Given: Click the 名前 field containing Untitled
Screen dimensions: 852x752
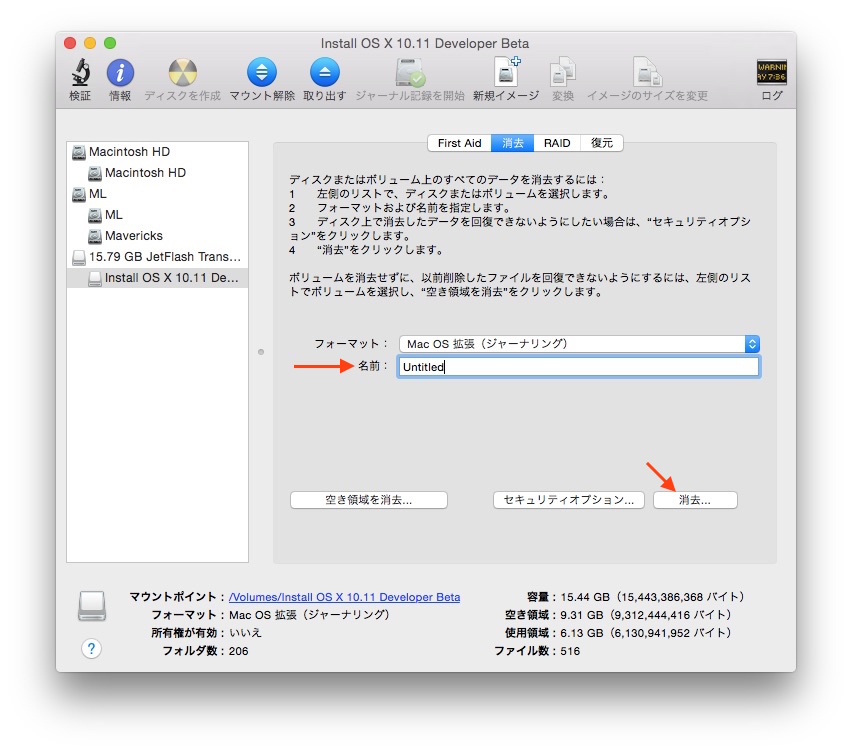Looking at the screenshot, I should (578, 367).
